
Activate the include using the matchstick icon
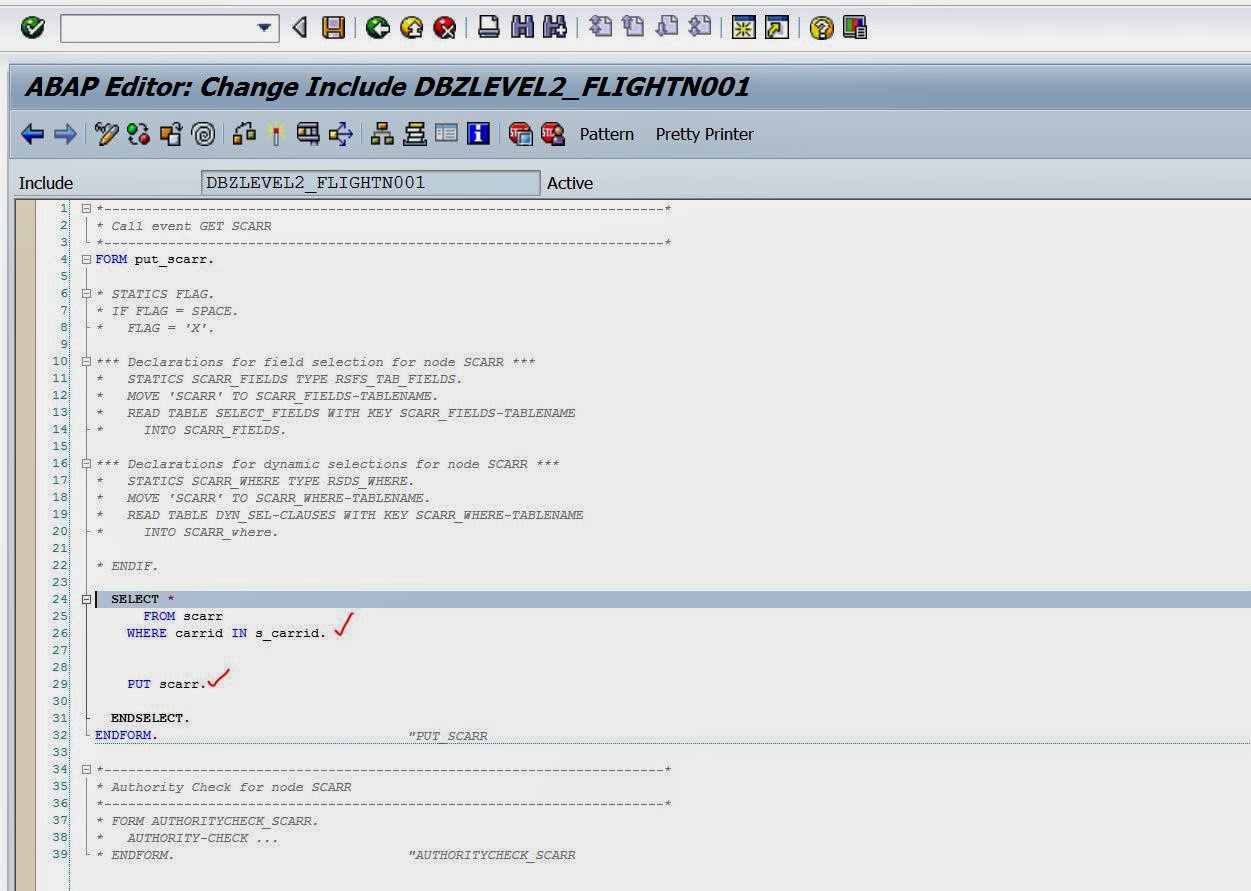point(276,134)
